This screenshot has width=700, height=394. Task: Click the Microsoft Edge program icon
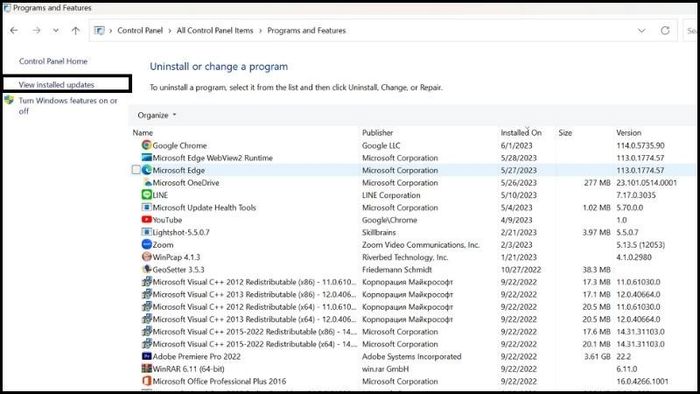click(146, 170)
